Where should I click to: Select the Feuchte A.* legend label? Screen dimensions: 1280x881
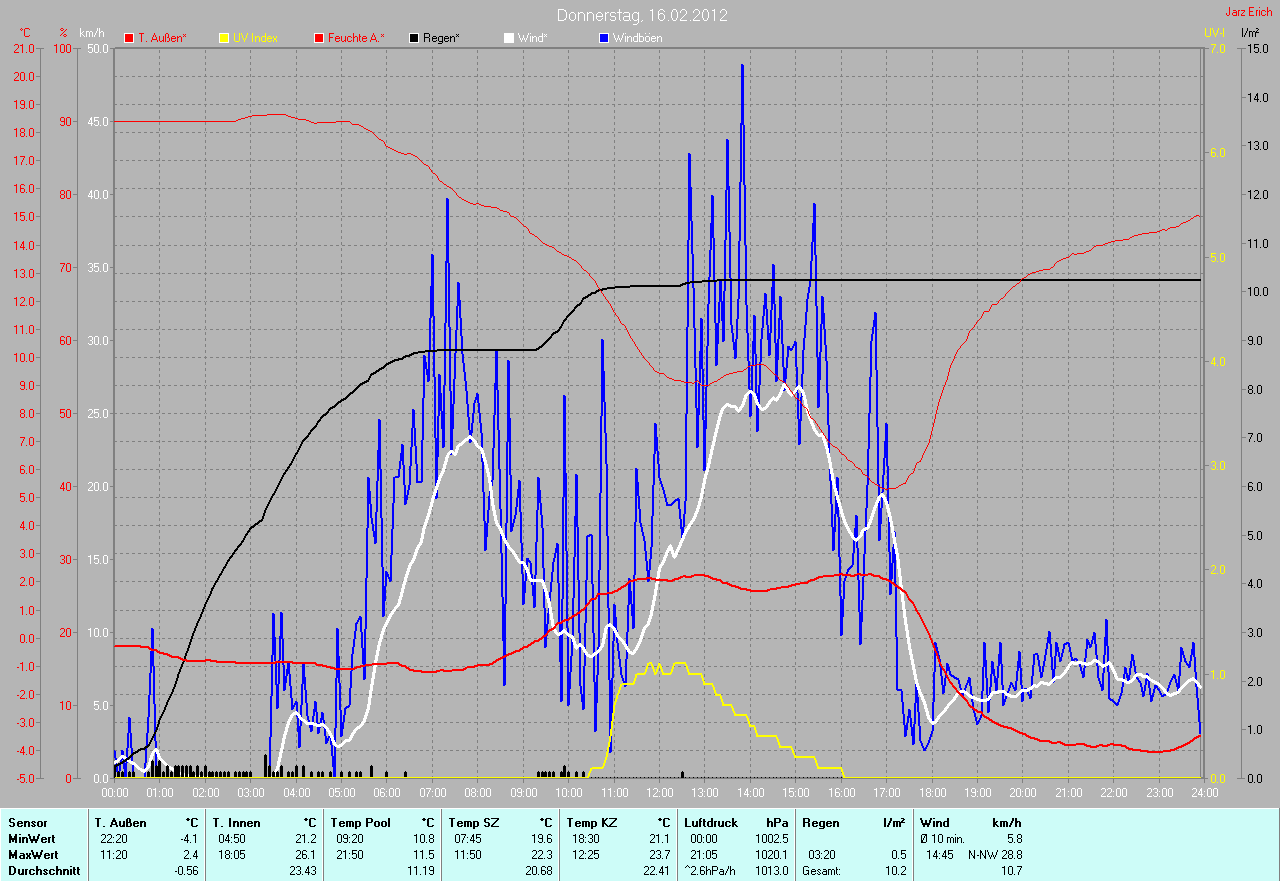pyautogui.click(x=357, y=38)
